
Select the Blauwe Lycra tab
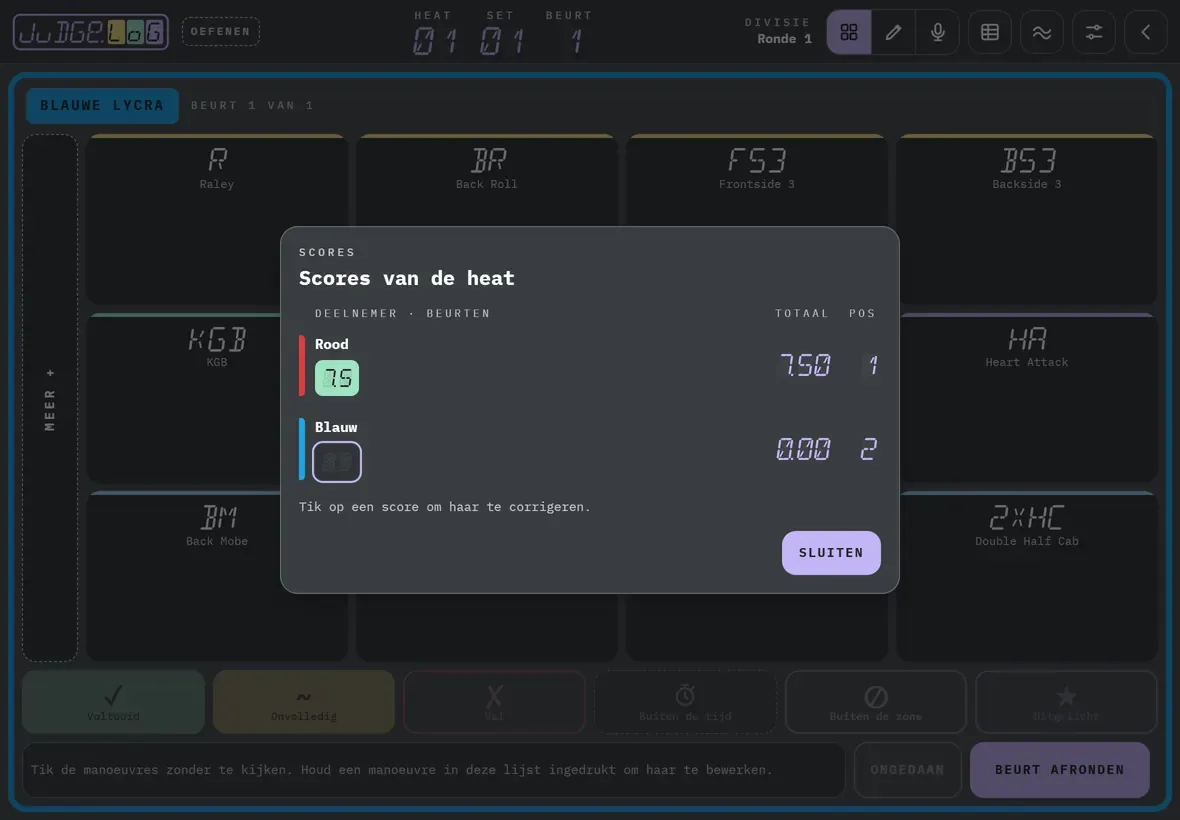pyautogui.click(x=102, y=105)
